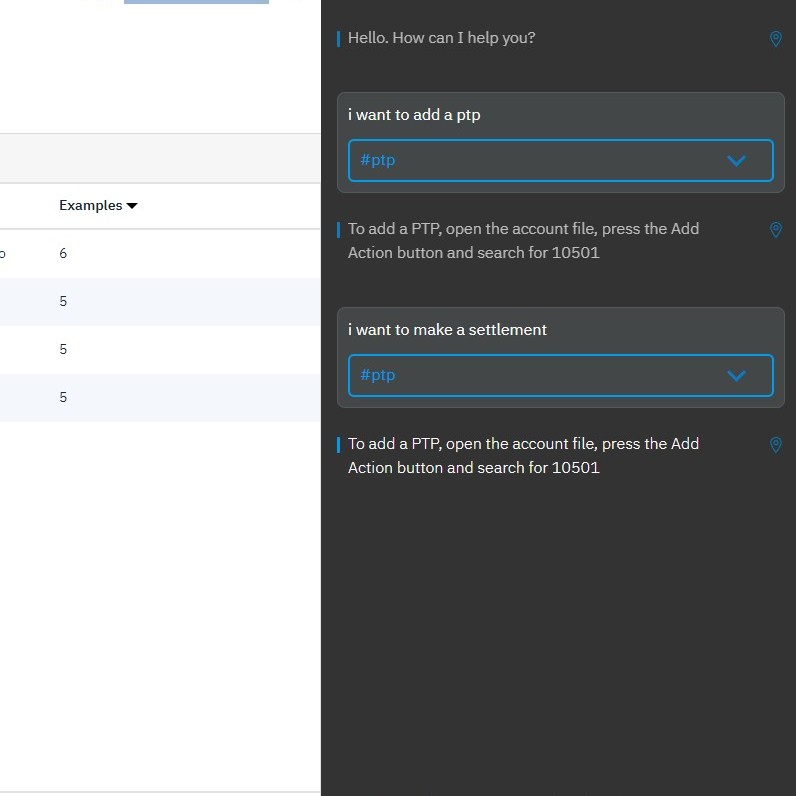Open #ptp intent field for add a ptp message
The width and height of the screenshot is (796, 796).
point(540,160)
